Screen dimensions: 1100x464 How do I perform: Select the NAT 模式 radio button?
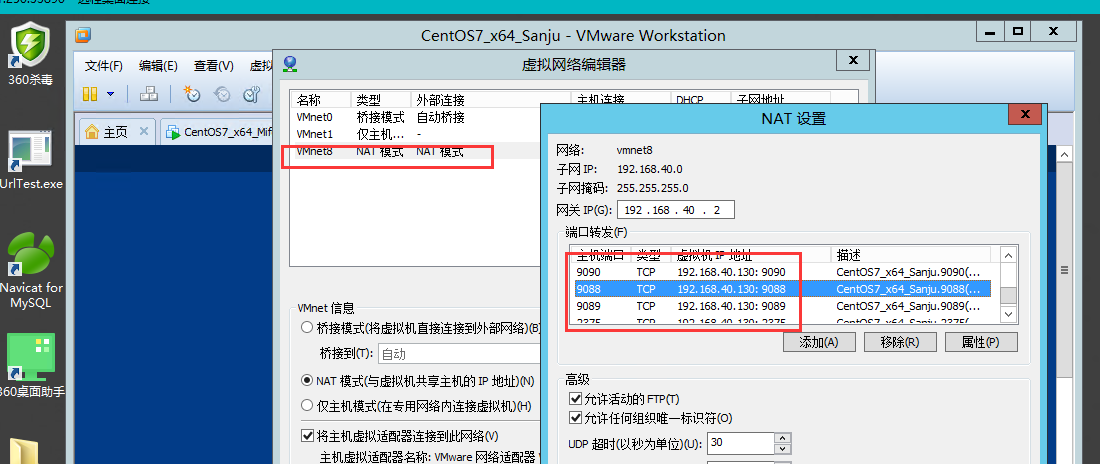307,380
